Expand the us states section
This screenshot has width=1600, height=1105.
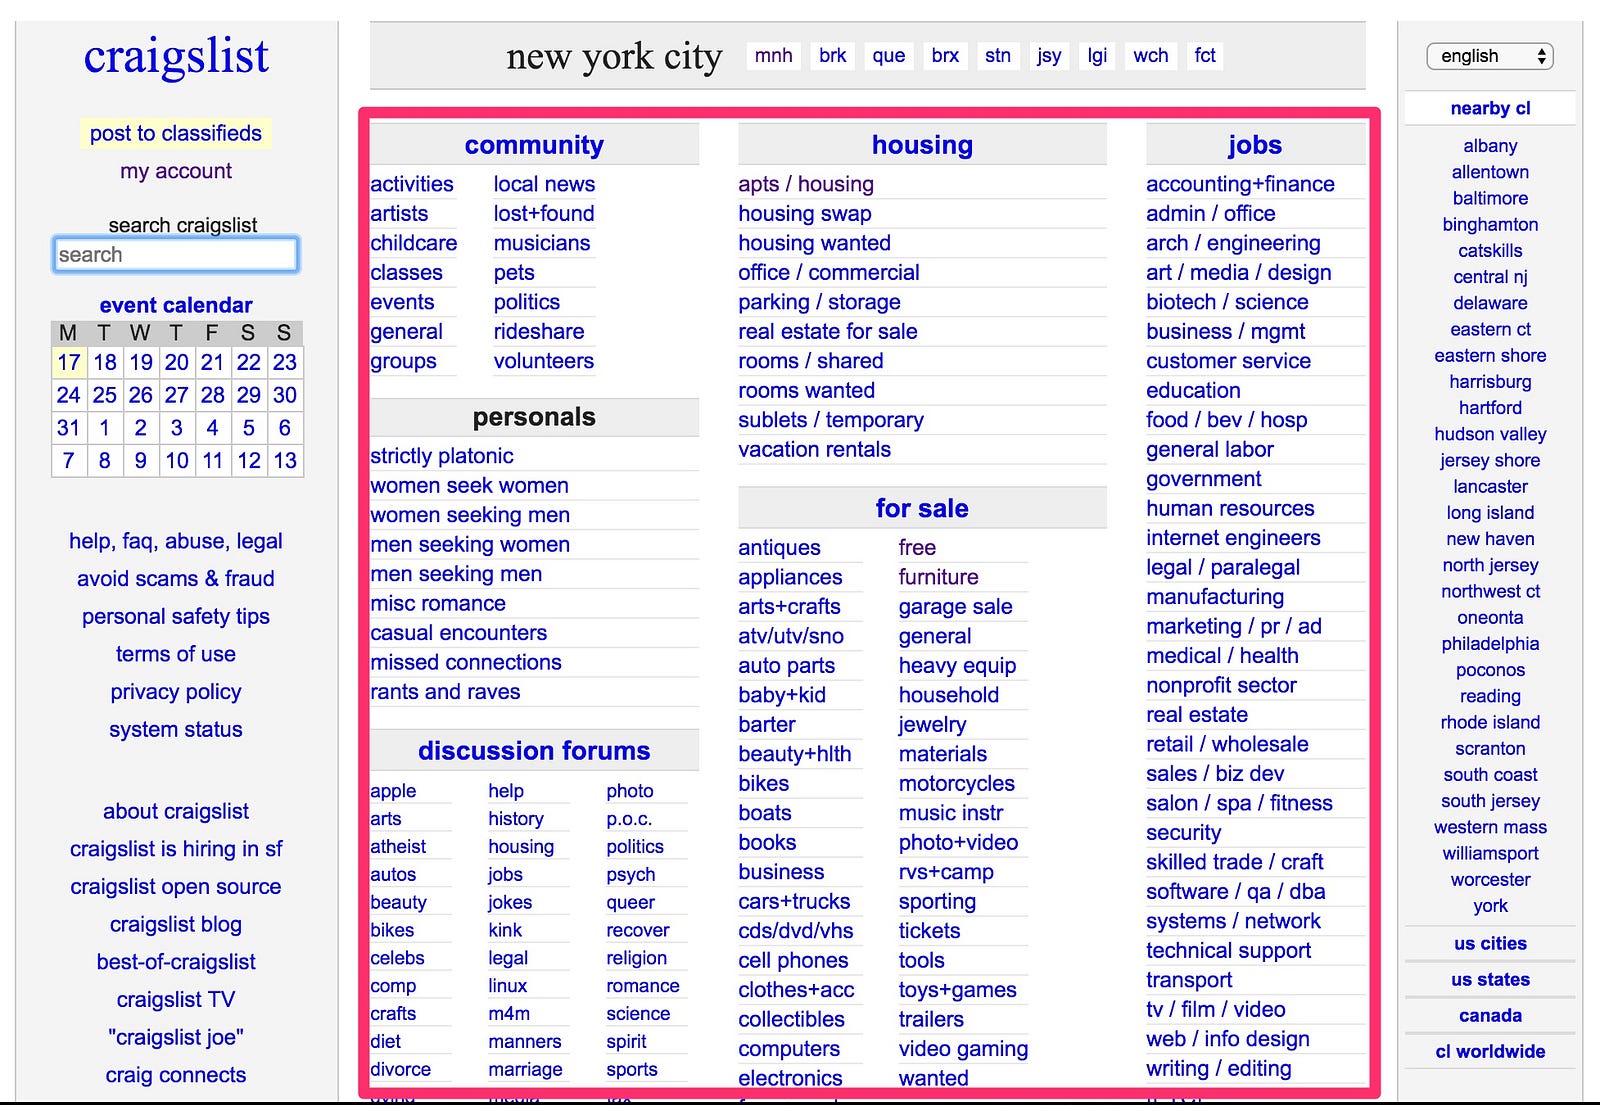1490,979
